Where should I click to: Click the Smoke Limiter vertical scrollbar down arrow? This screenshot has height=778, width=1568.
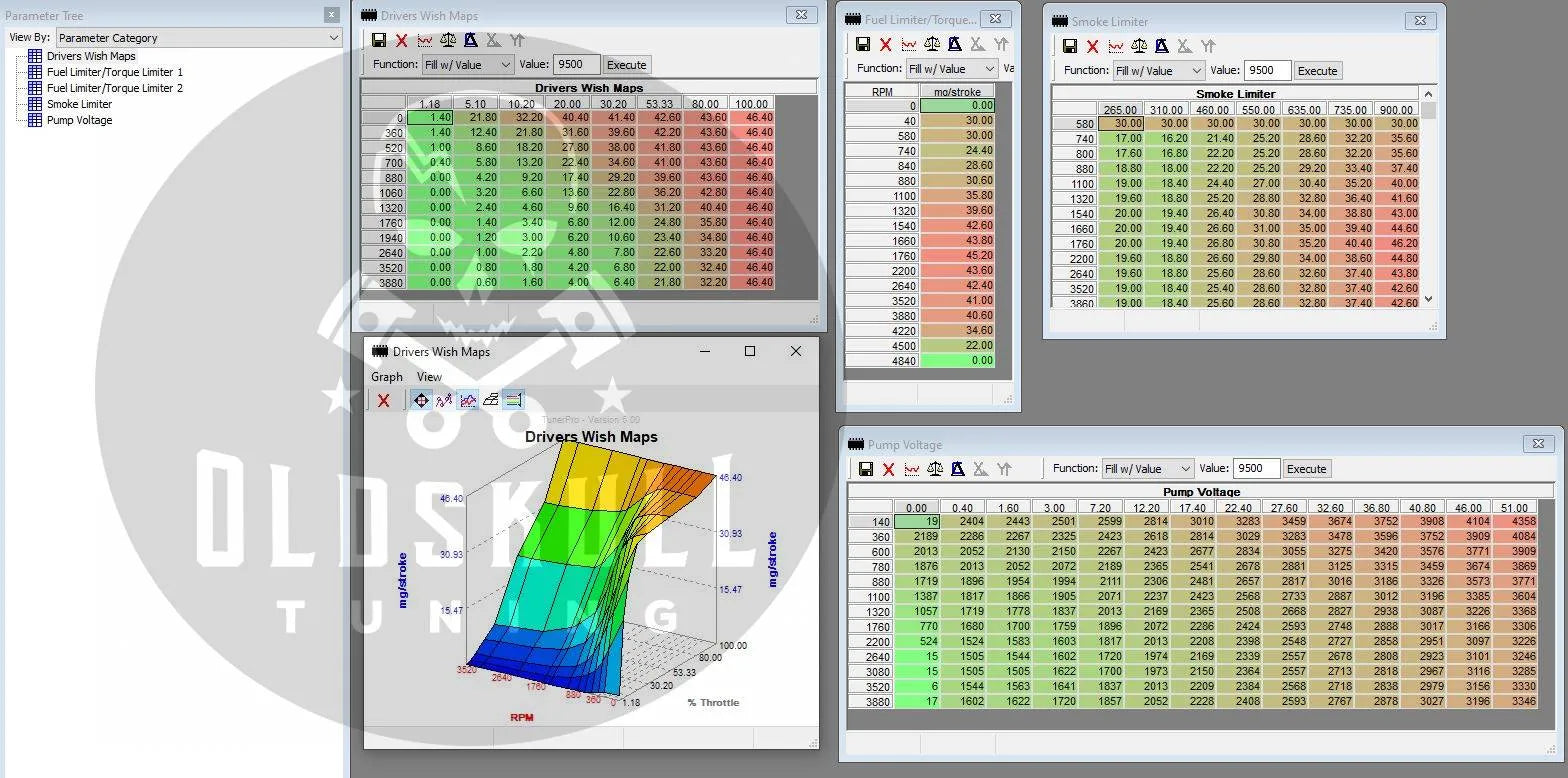pos(1428,298)
